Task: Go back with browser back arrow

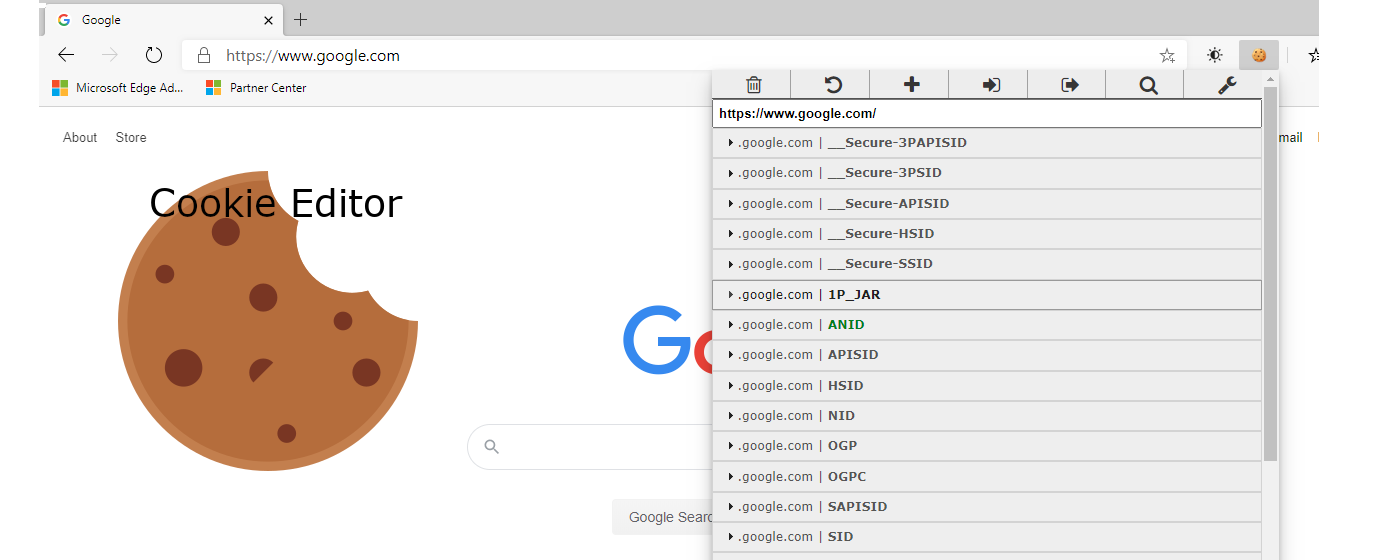Action: coord(66,55)
